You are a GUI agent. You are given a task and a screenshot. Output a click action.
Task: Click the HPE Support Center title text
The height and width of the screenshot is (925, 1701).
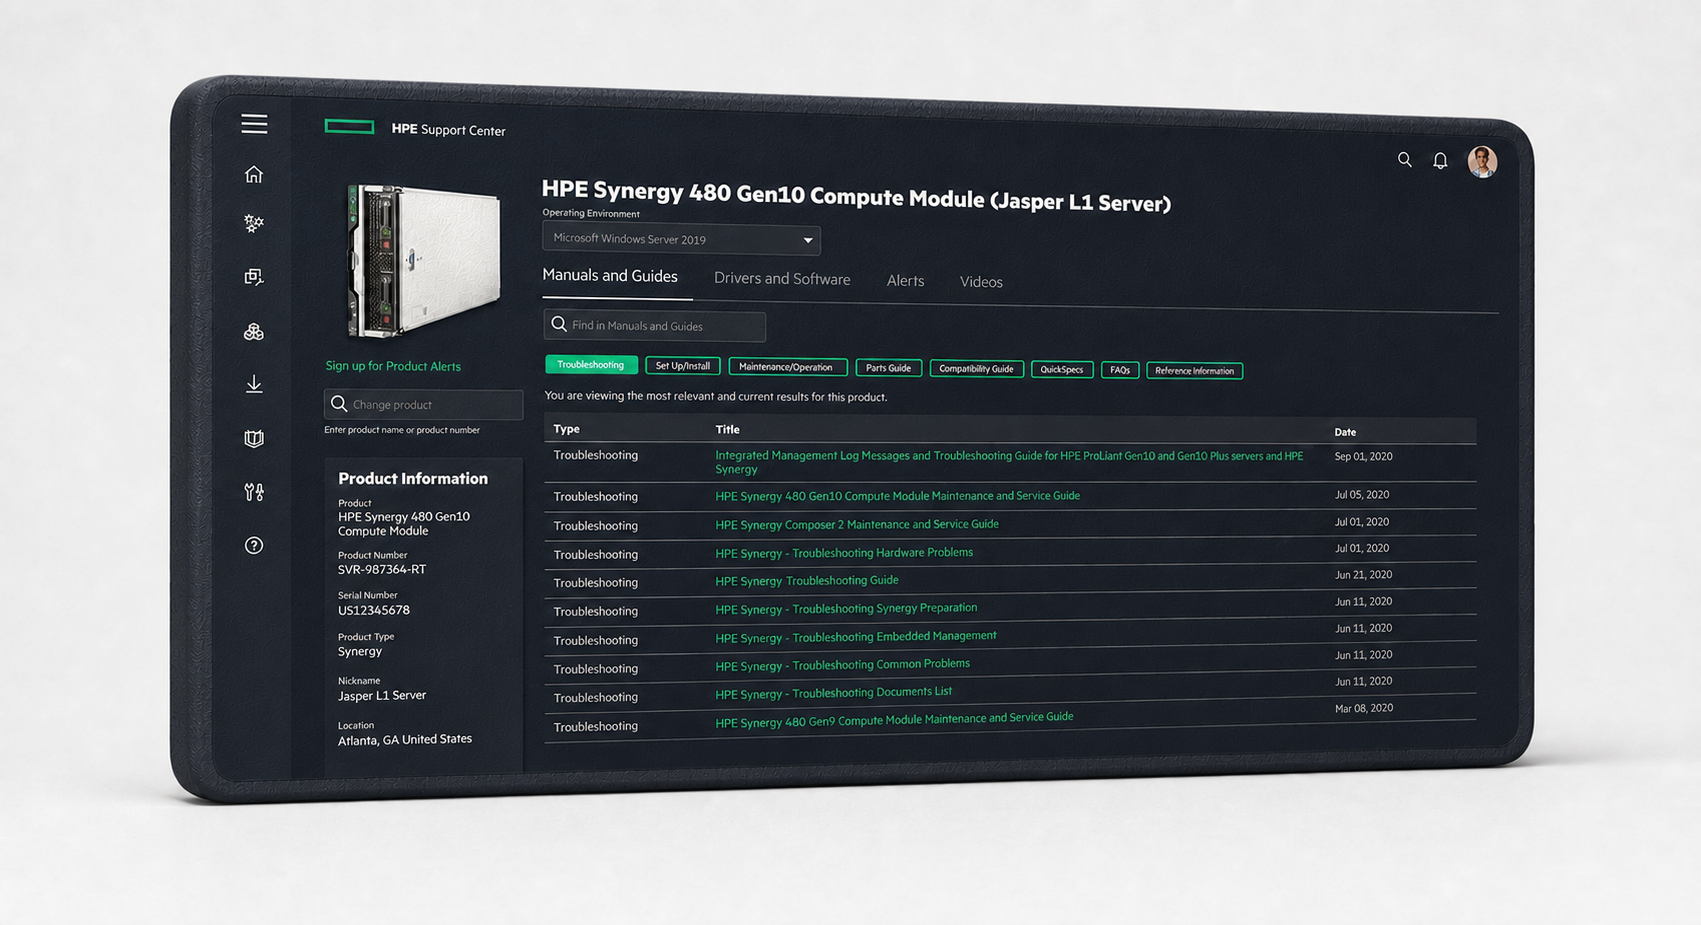click(x=448, y=130)
